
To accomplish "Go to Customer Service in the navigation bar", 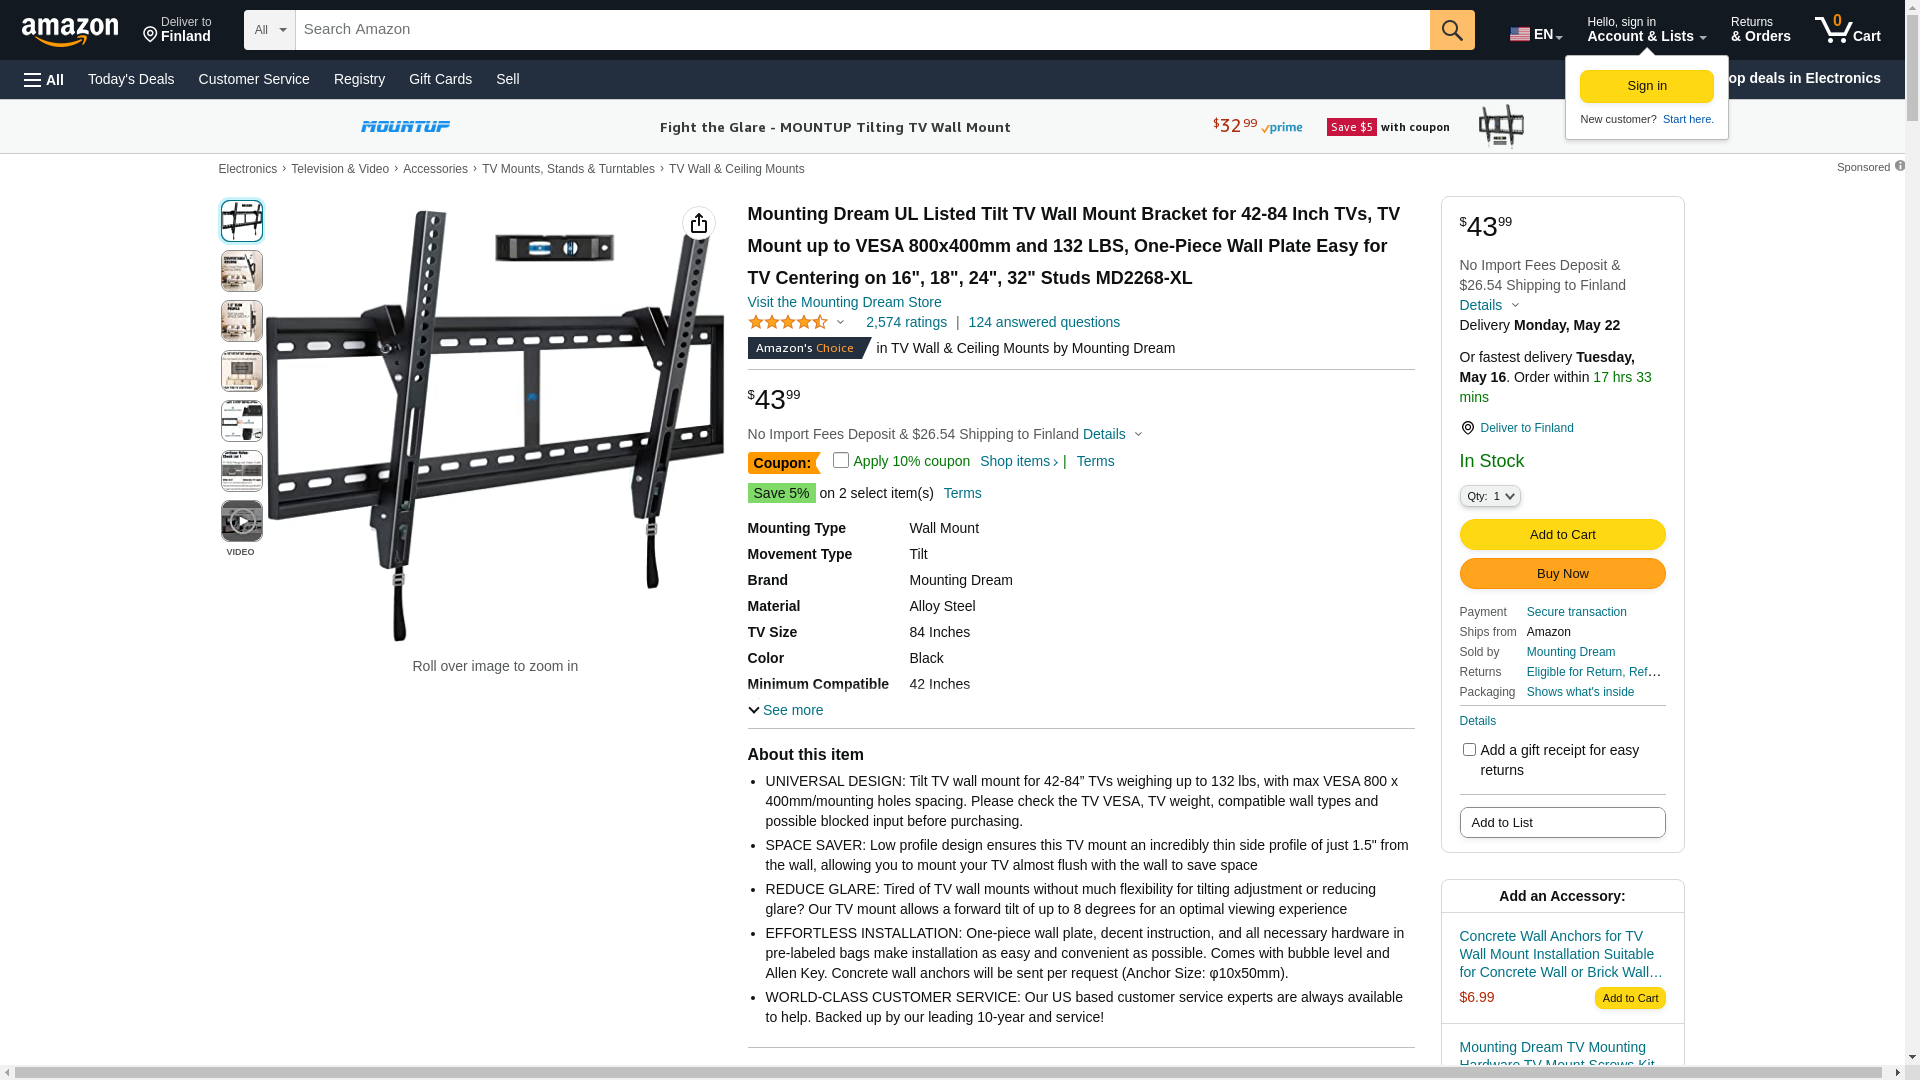I will click(254, 79).
